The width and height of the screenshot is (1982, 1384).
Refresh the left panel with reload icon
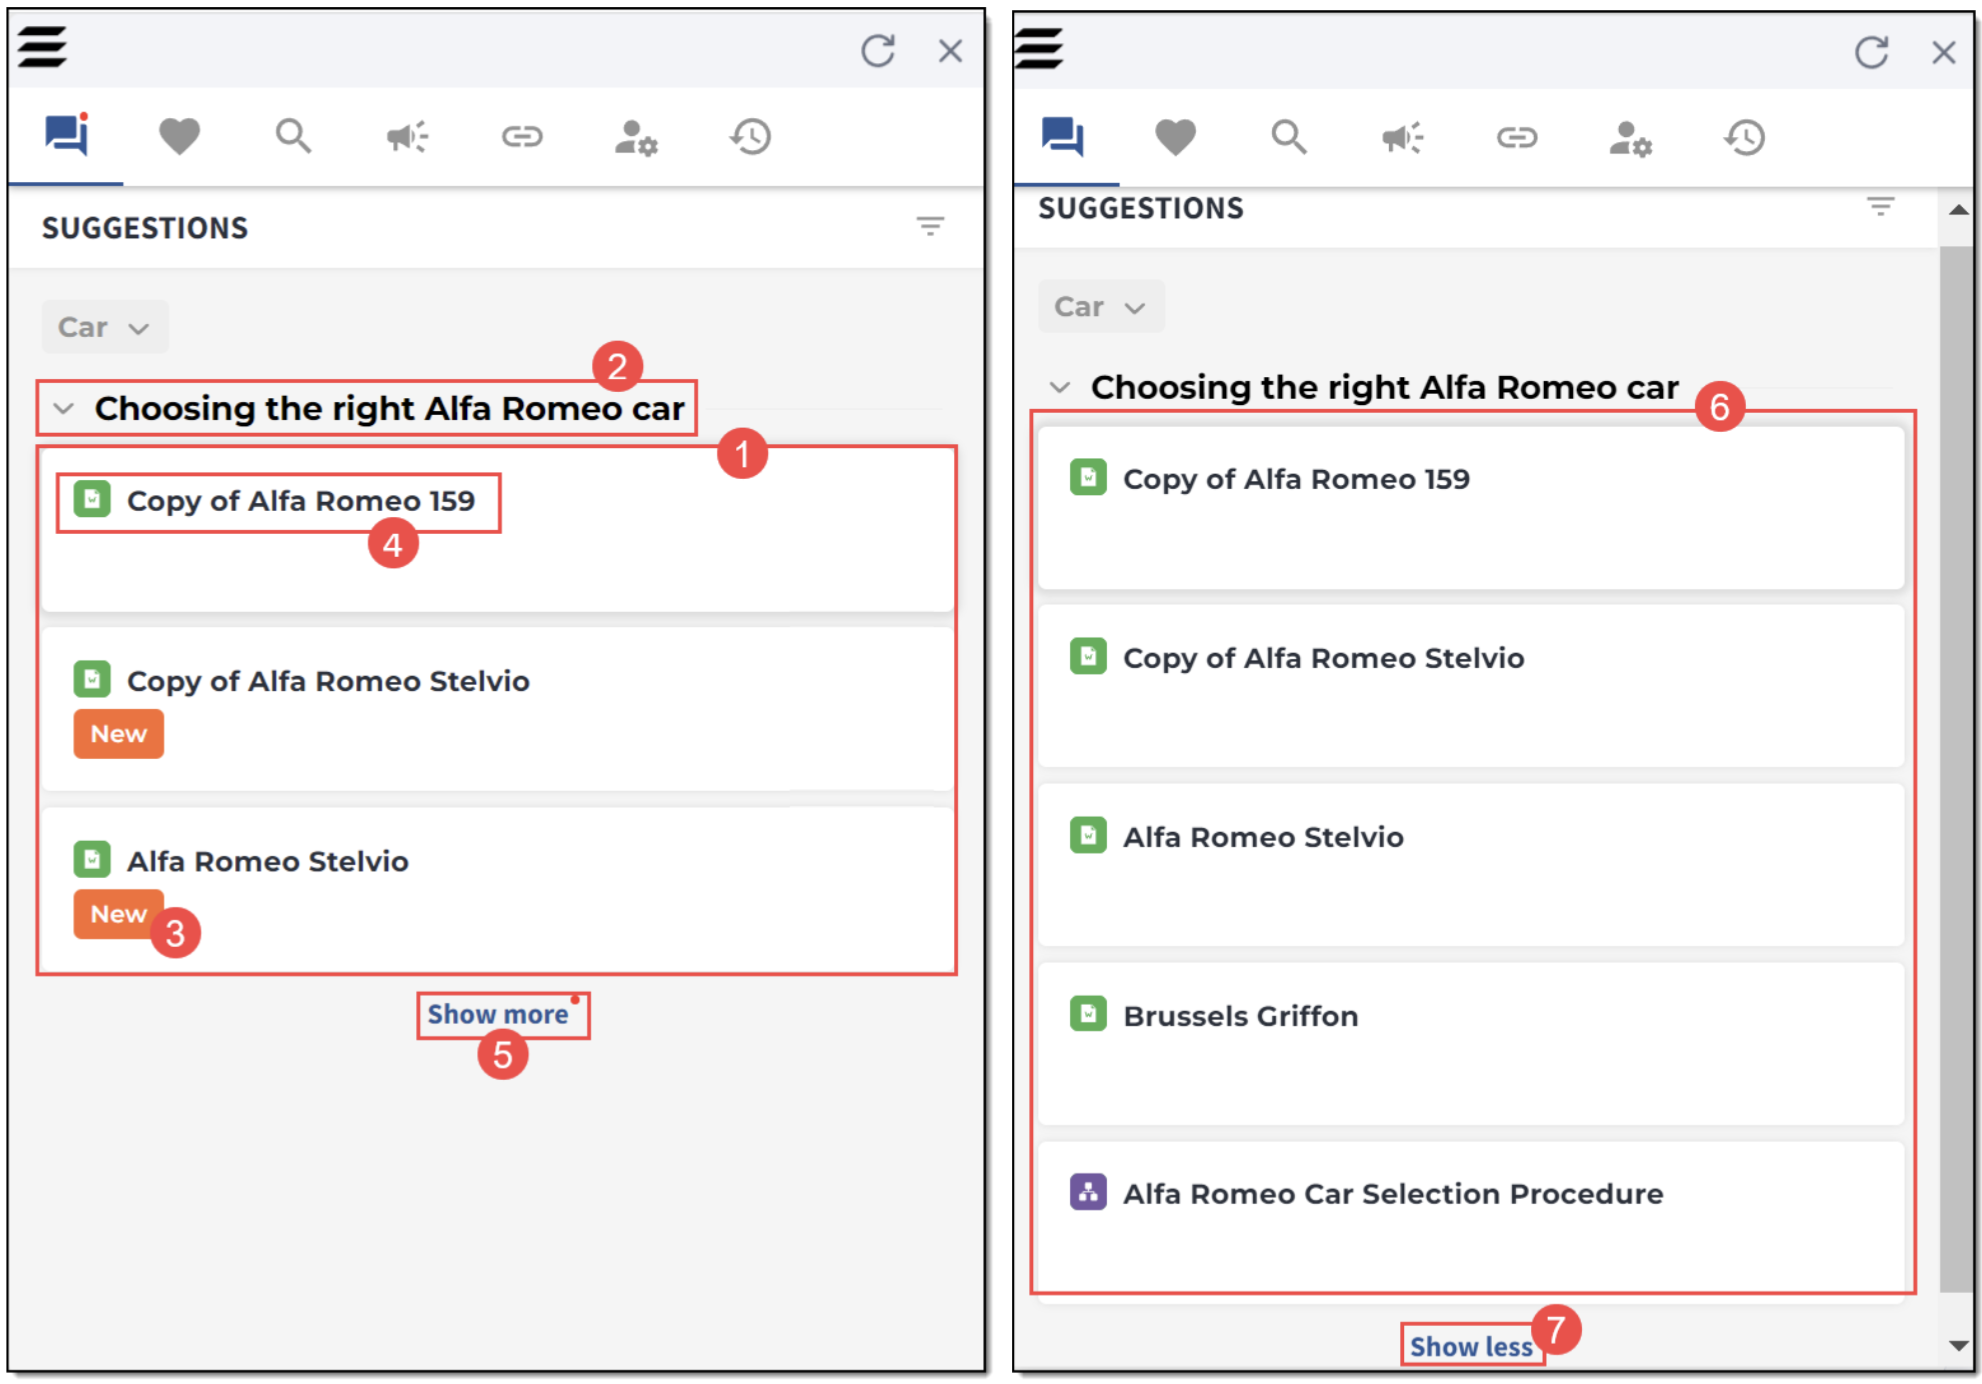point(877,50)
